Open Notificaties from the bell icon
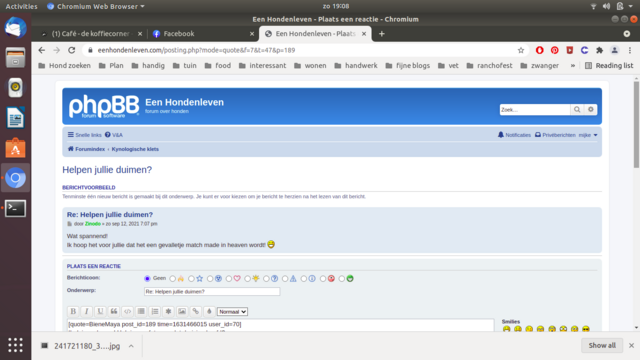The width and height of the screenshot is (640, 360). click(514, 135)
